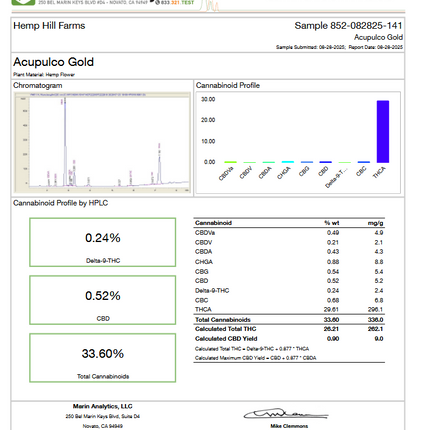This screenshot has height=430, width=430.
Task: Click the tall THCA bar in chart
Action: pyautogui.click(x=383, y=132)
